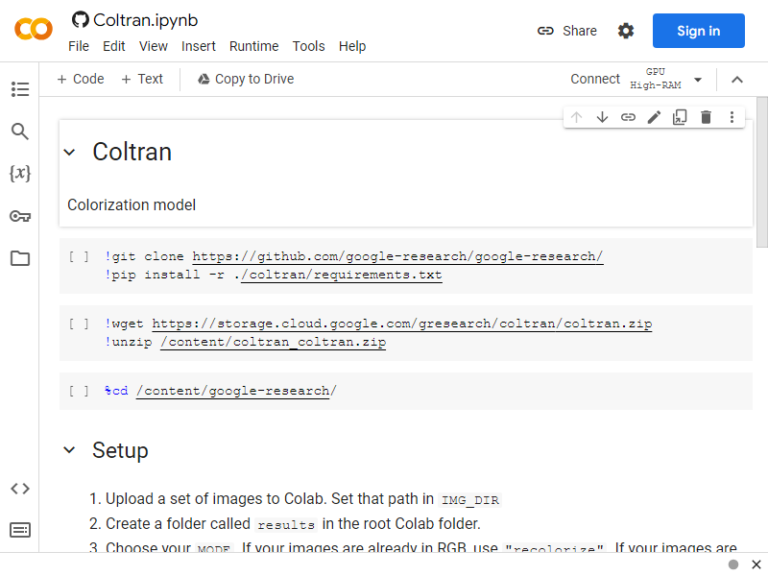Open the Variables {x} panel
This screenshot has width=768, height=576.
click(x=20, y=173)
